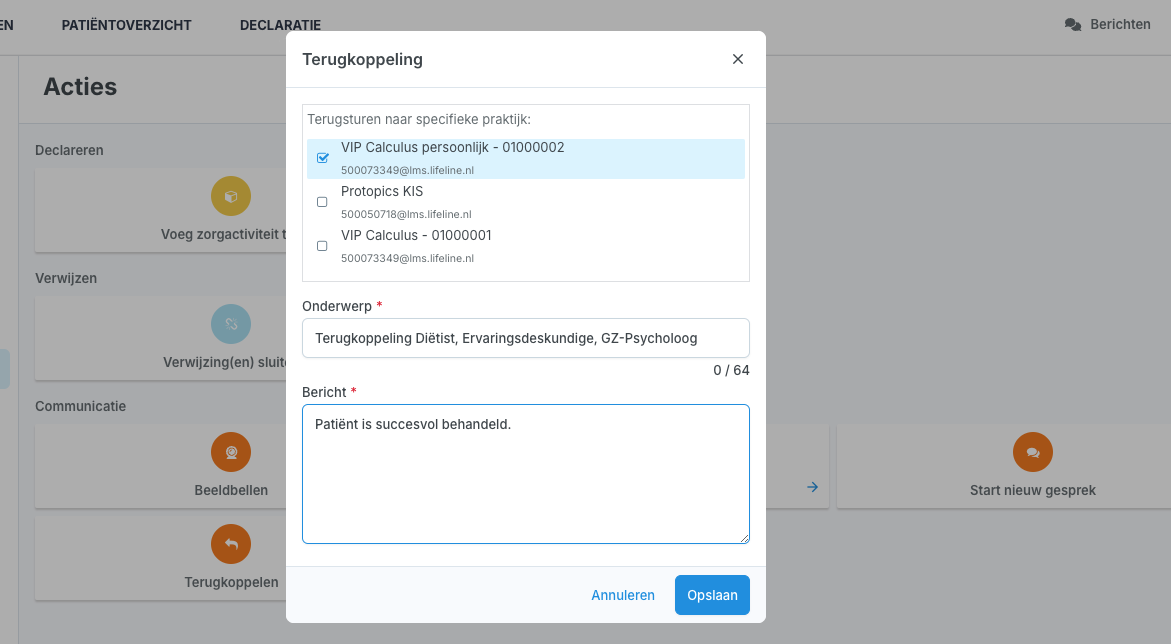Click the Berichten speech bubbles icon
1171x644 pixels.
1073,25
